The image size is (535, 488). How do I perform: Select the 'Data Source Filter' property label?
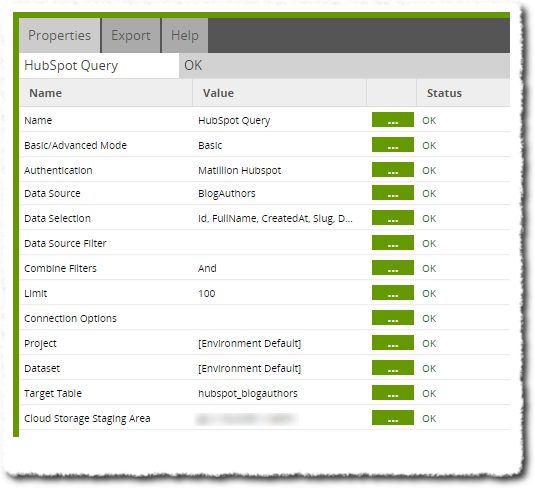[65, 243]
